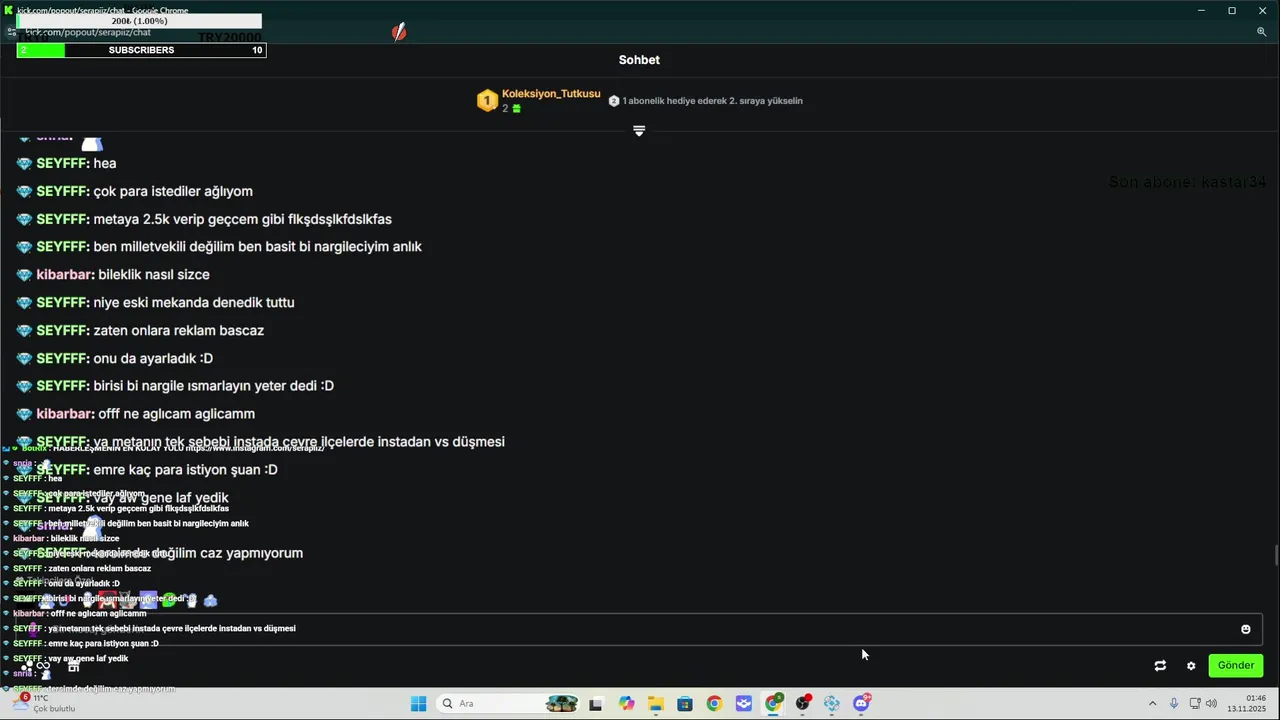This screenshot has width=1280, height=720.
Task: Click message 'birisi bi nargile ısmarlayın yeter dedi'
Action: tap(214, 386)
